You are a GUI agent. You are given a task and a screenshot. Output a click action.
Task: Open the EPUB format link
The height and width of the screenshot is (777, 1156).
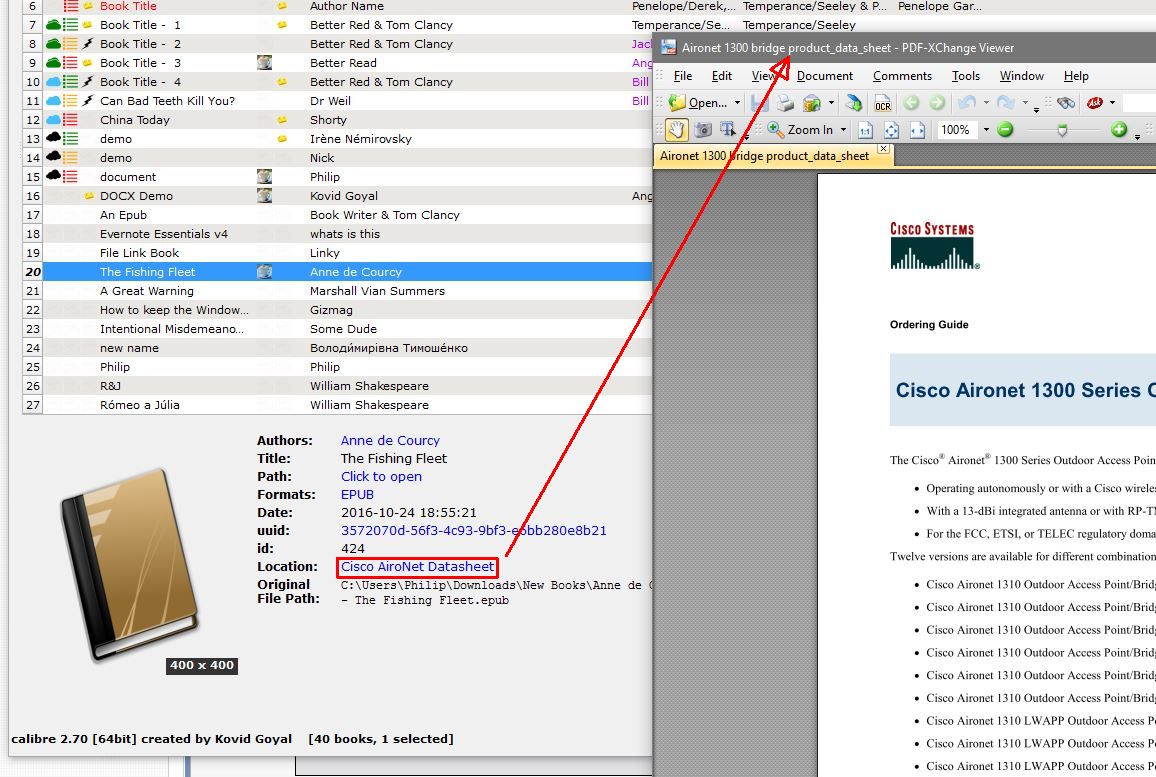click(357, 495)
